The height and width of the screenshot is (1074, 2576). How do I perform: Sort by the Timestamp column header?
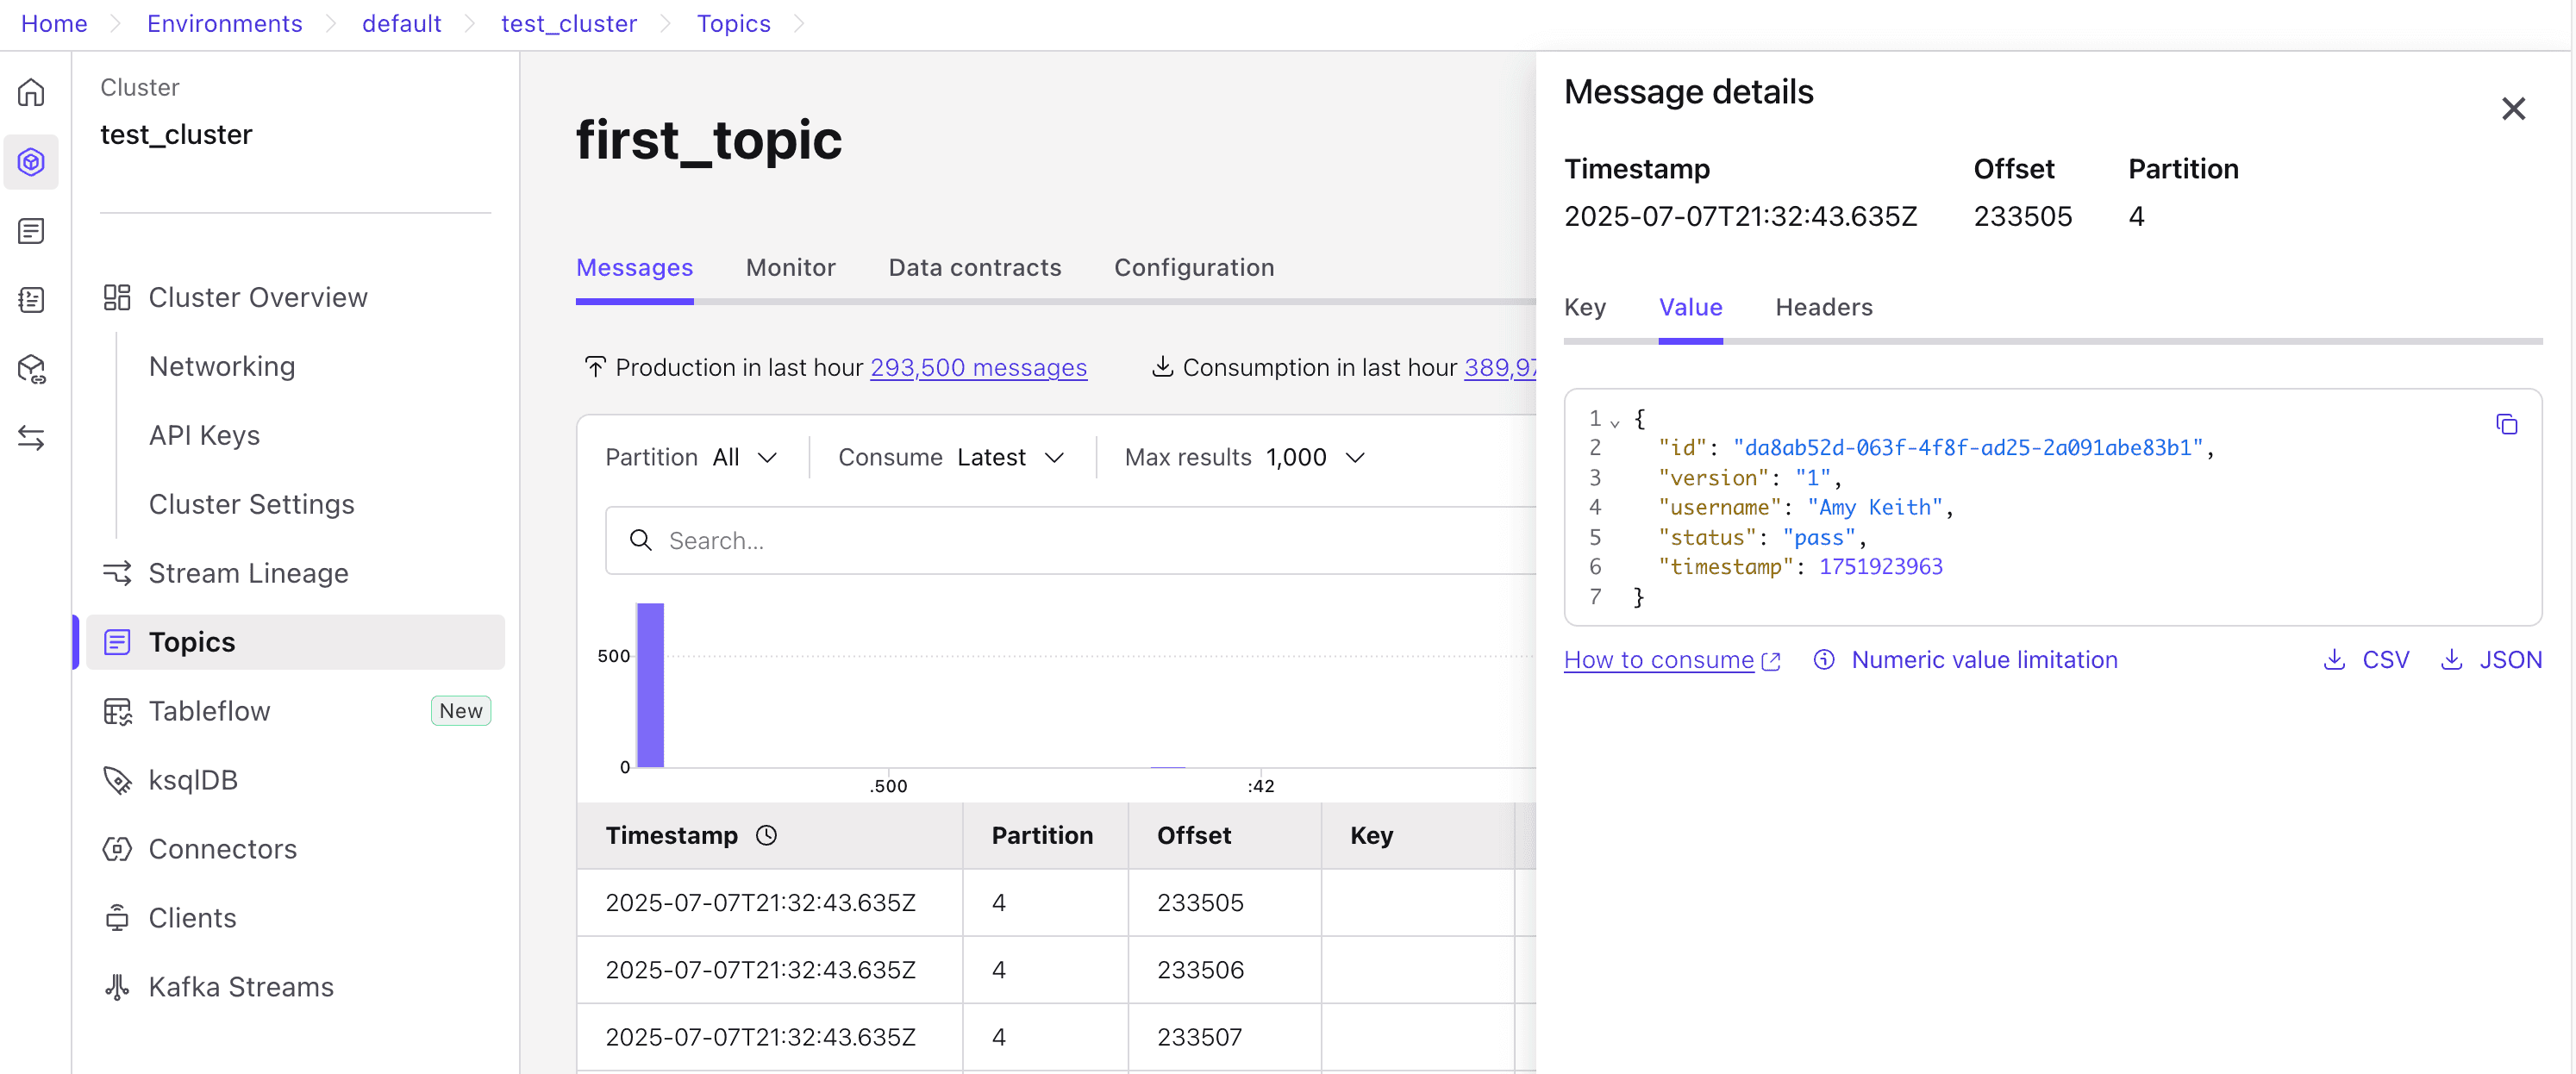[x=671, y=834]
